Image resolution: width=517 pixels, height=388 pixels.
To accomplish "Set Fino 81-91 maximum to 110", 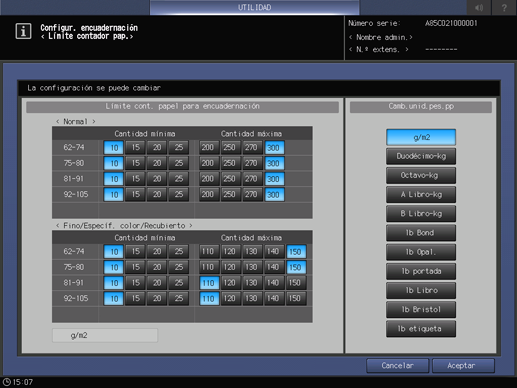I will (x=209, y=283).
